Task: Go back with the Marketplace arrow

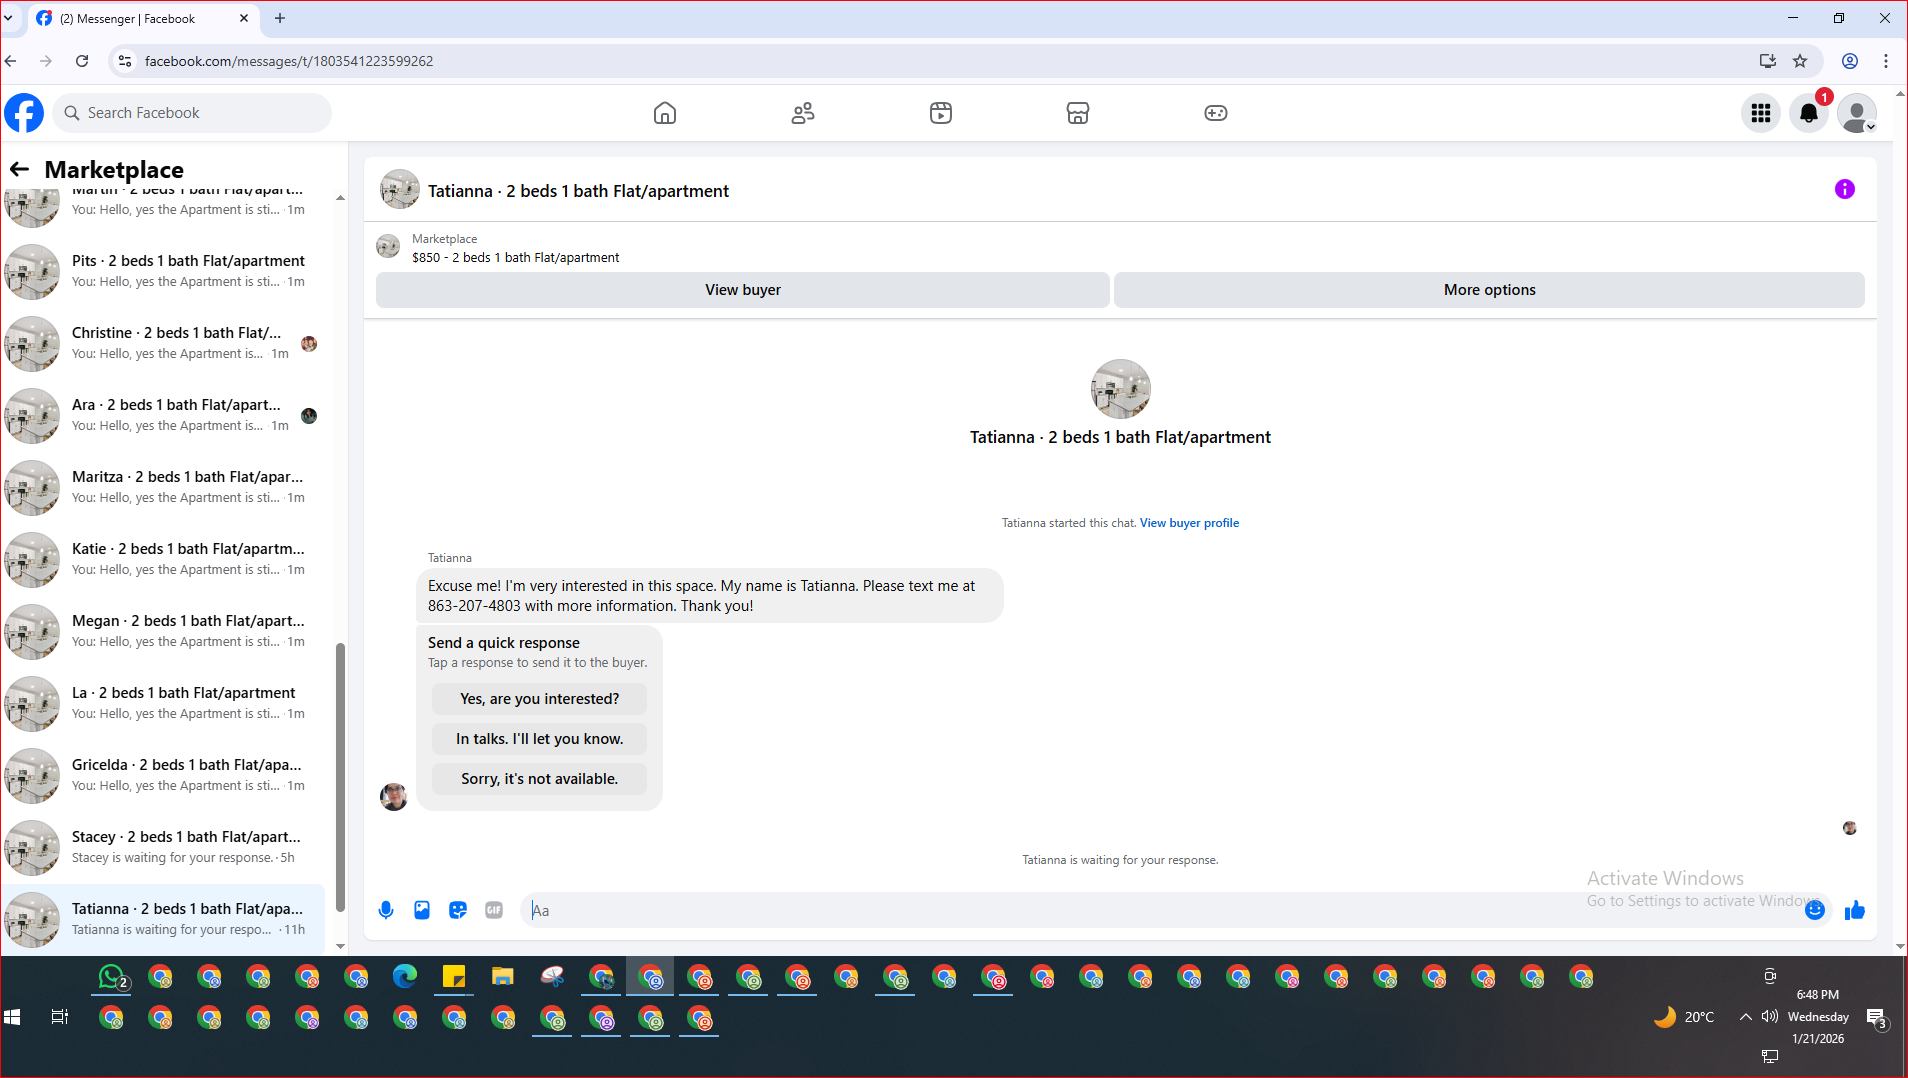Action: coord(19,169)
